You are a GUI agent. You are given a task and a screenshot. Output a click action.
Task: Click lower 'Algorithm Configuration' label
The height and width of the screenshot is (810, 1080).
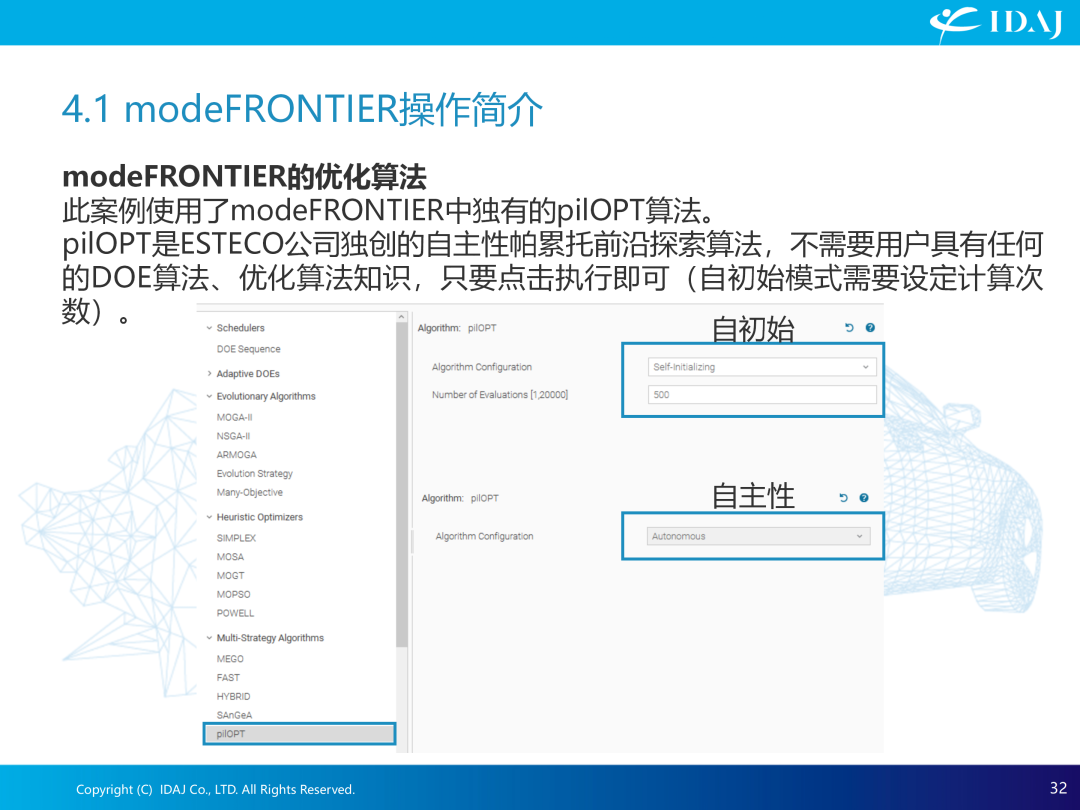(x=484, y=536)
